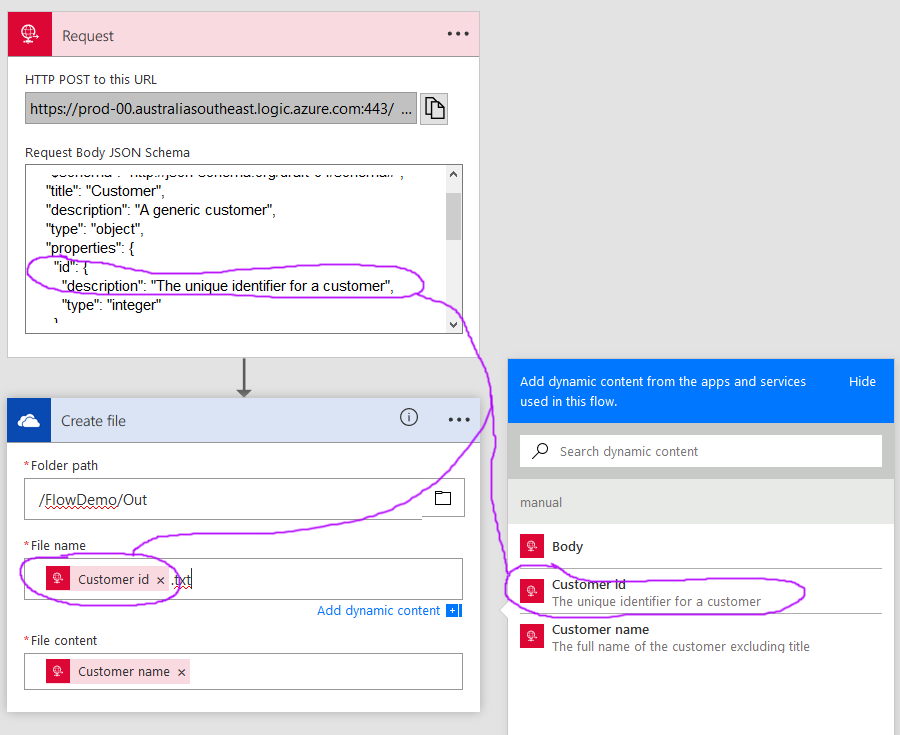
Task: Open the Create file card ellipsis menu
Action: click(x=457, y=419)
